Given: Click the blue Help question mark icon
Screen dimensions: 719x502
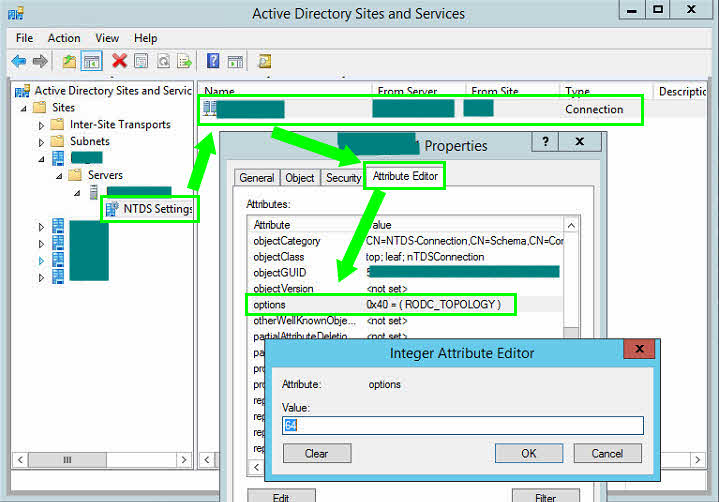Looking at the screenshot, I should click(213, 61).
